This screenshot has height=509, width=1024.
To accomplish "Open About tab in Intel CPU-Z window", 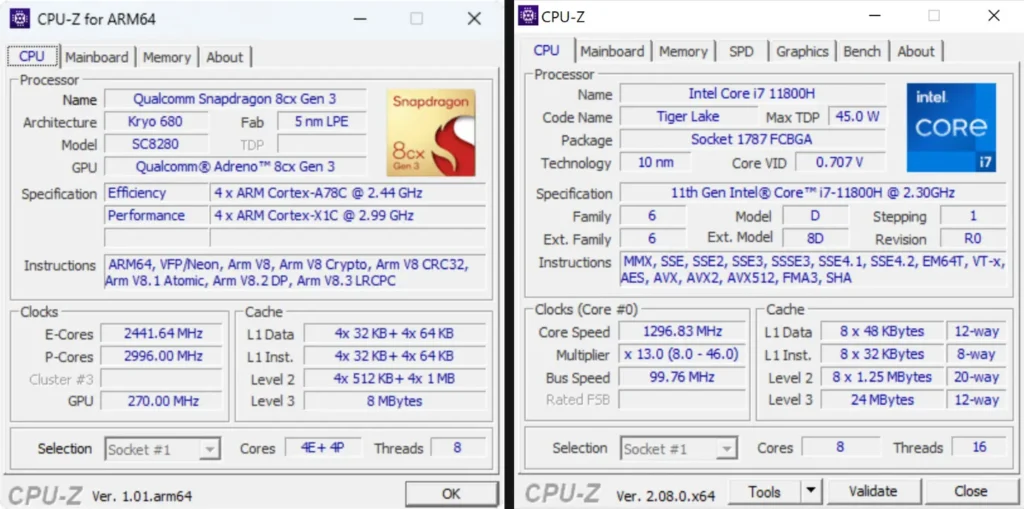I will coord(916,51).
